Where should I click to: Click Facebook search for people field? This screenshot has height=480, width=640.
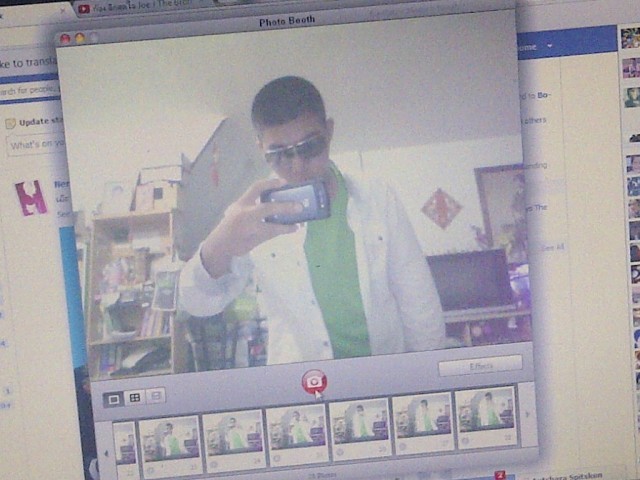point(29,89)
